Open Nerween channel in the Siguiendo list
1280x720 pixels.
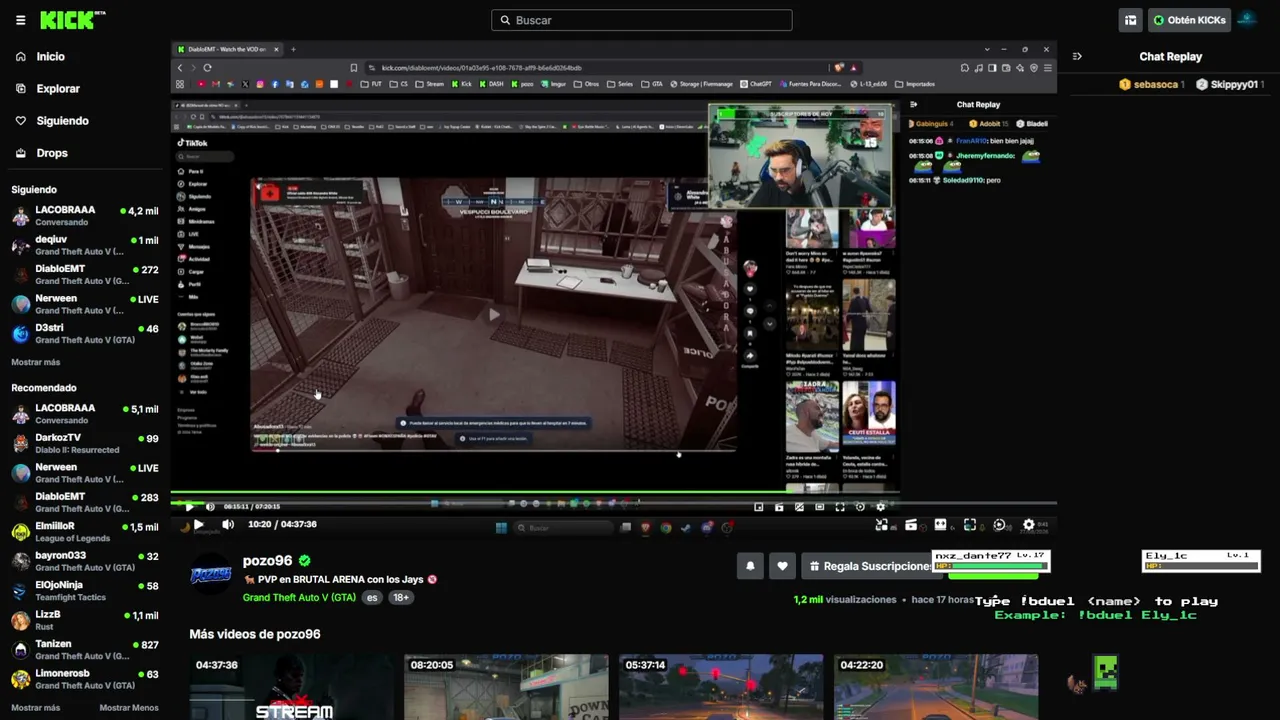coord(85,304)
